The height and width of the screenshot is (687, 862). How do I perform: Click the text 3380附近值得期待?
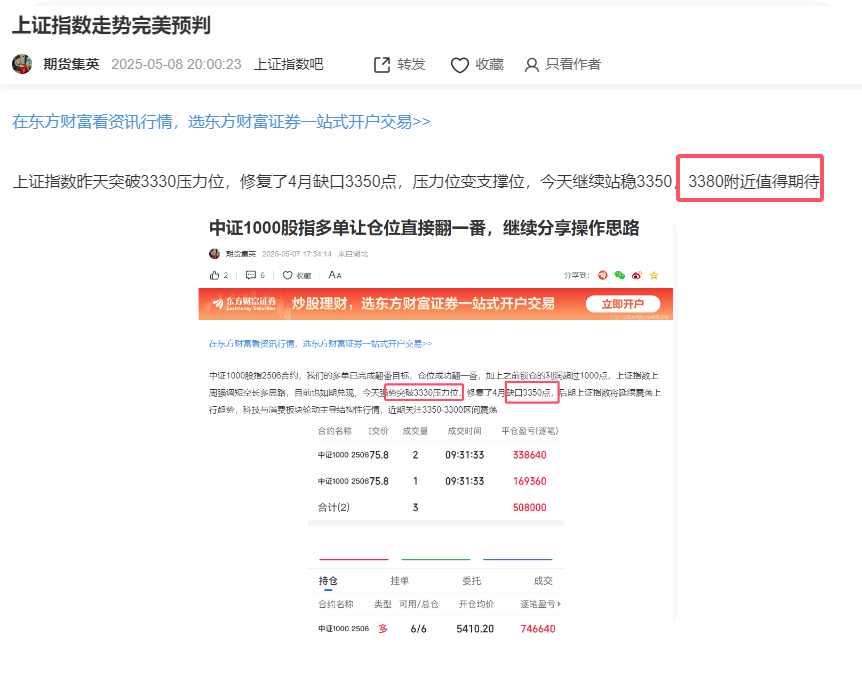coord(754,181)
